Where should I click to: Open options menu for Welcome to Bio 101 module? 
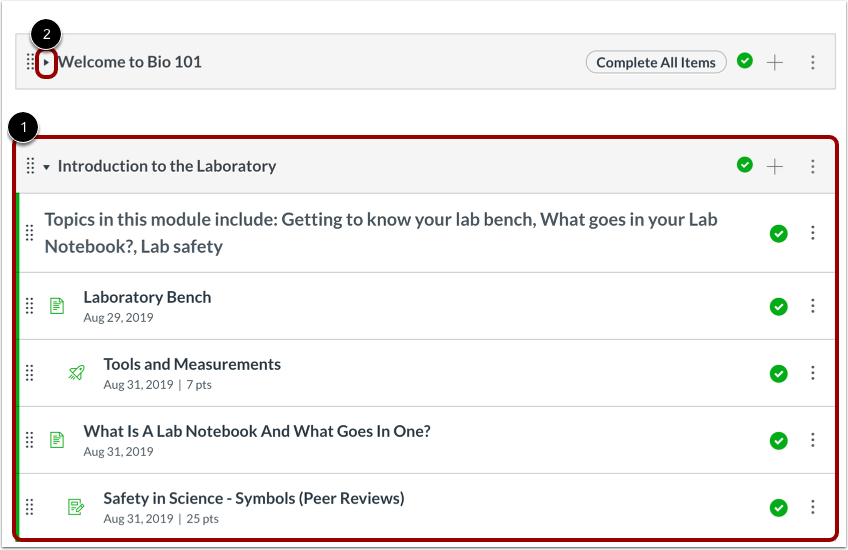point(813,62)
